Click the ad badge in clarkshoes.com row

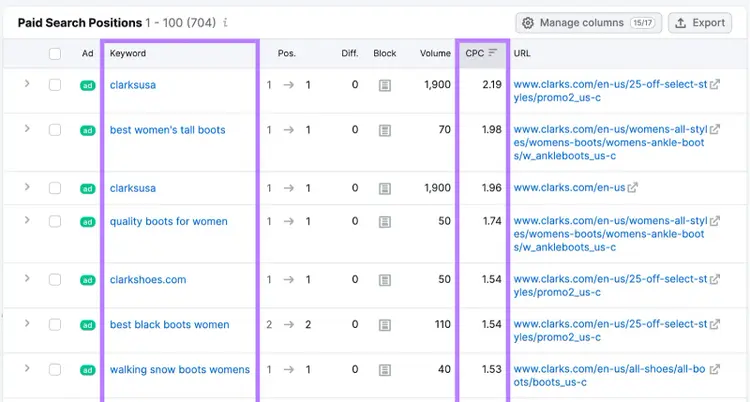click(88, 280)
